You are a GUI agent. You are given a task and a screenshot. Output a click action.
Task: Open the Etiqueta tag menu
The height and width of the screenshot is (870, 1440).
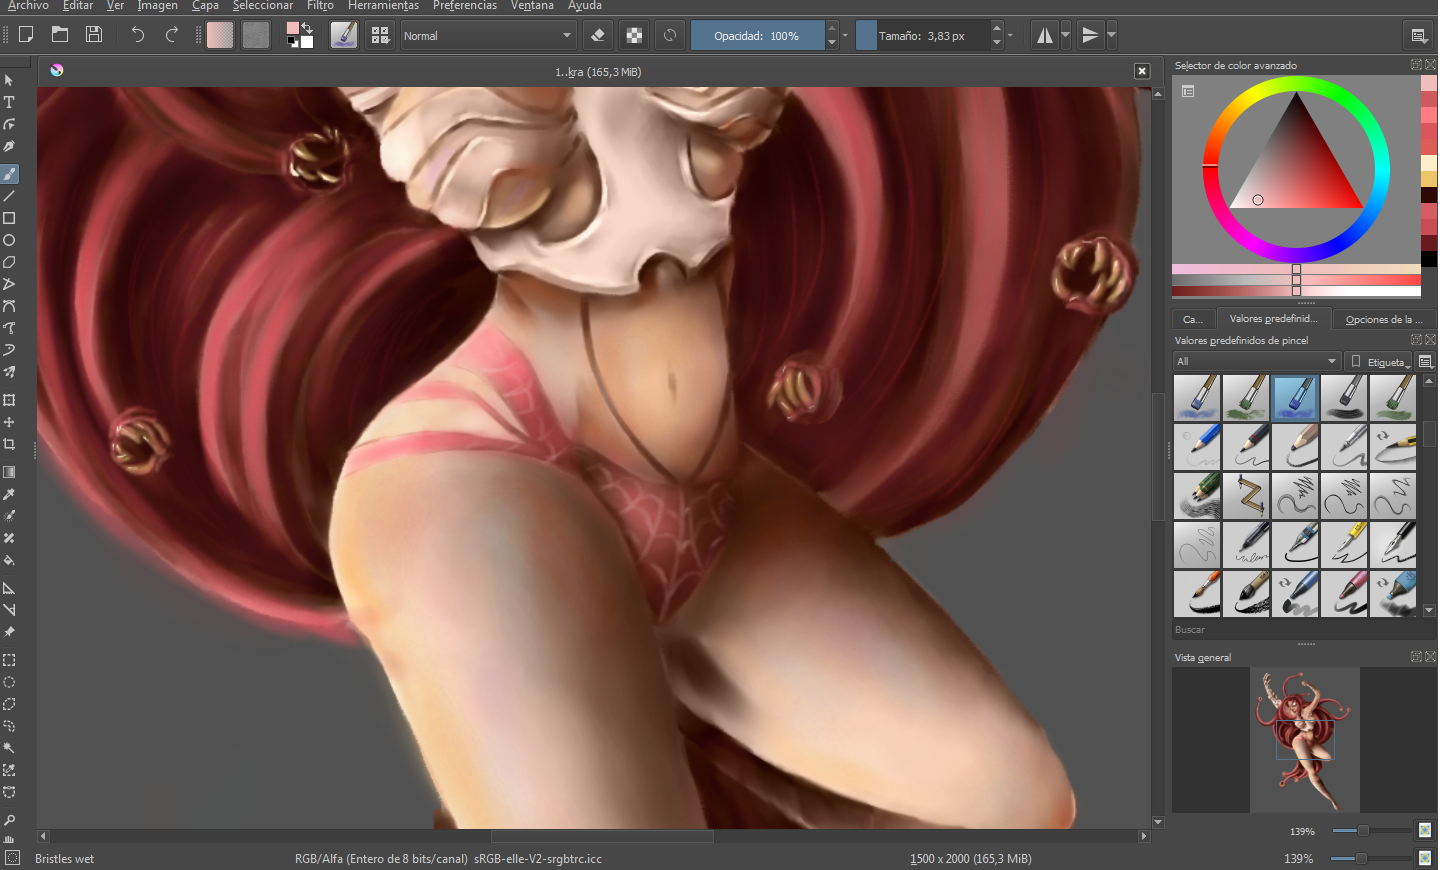coord(1380,361)
